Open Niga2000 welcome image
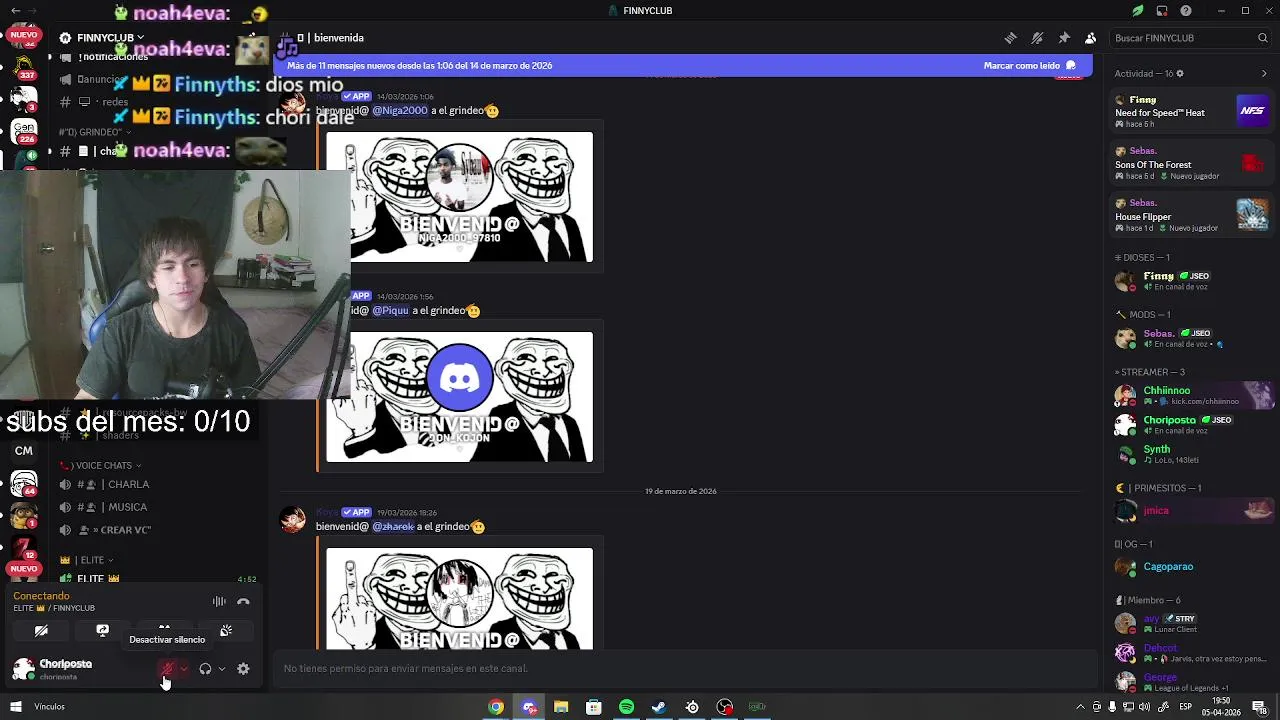This screenshot has width=1280, height=720. (x=459, y=197)
